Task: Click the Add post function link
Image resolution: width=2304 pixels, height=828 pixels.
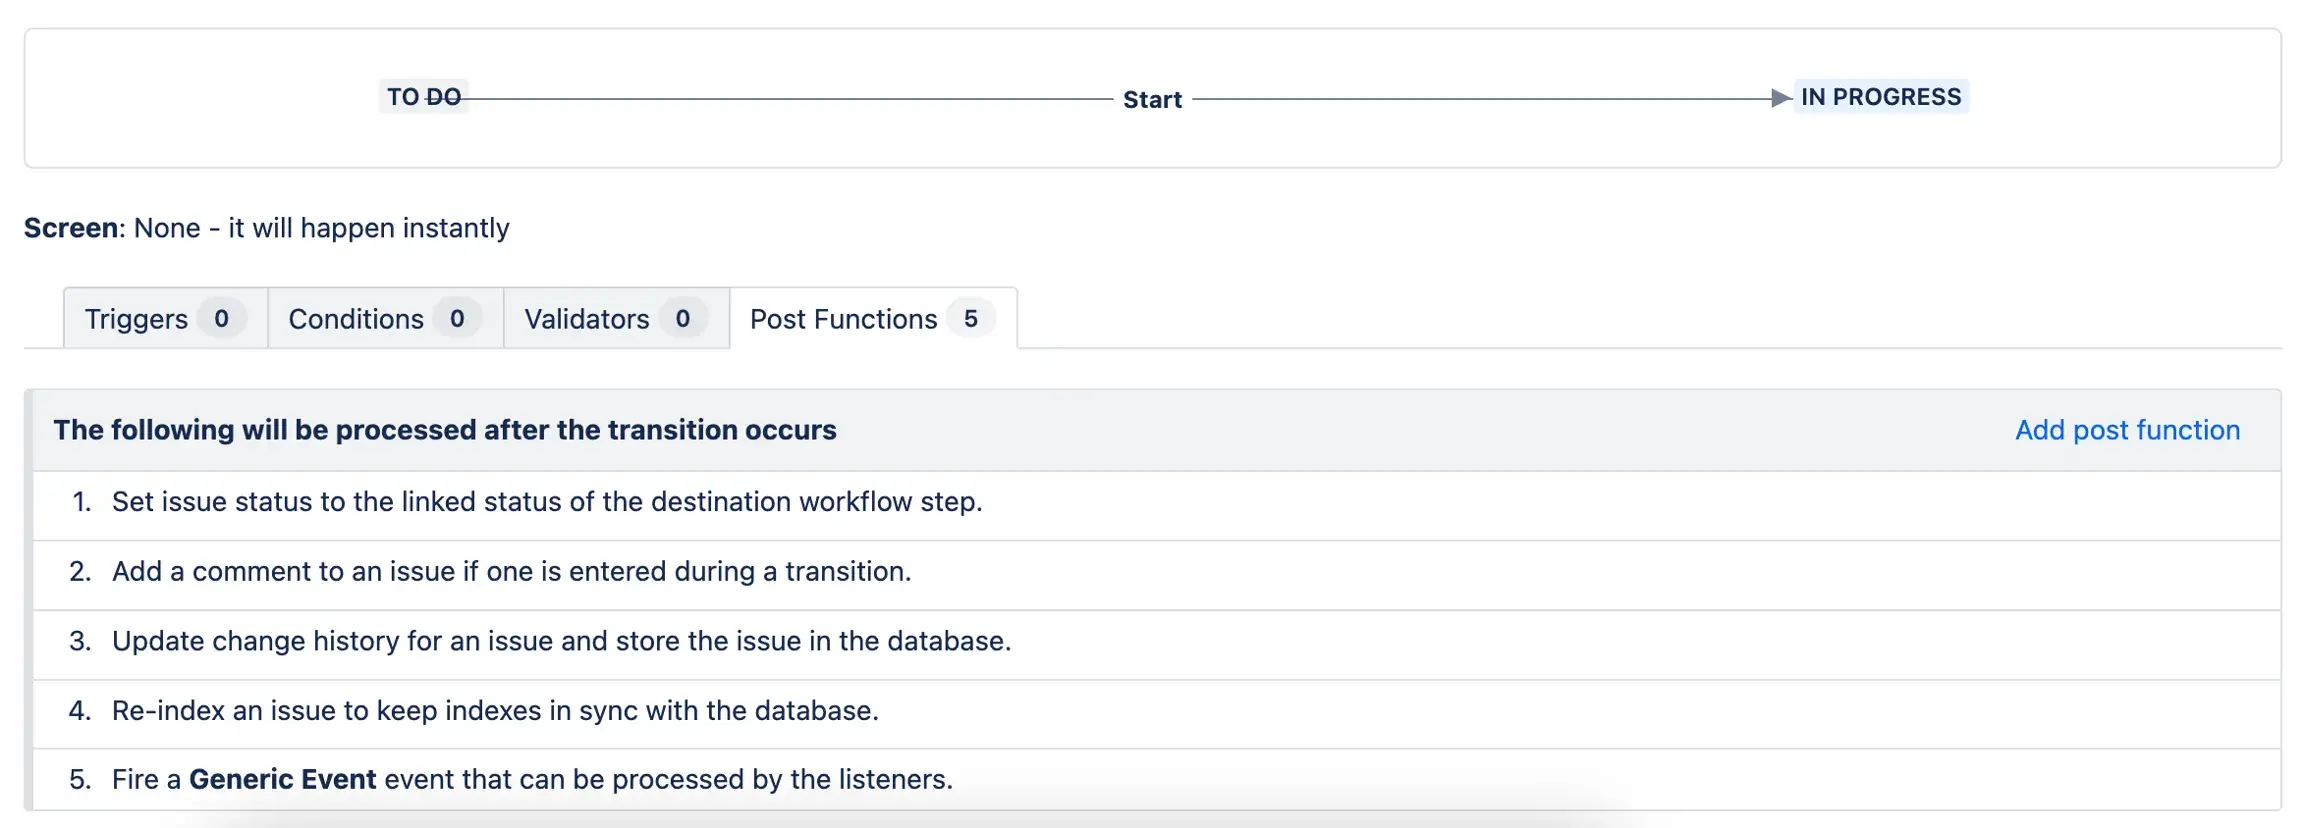Action: pyautogui.click(x=2127, y=430)
